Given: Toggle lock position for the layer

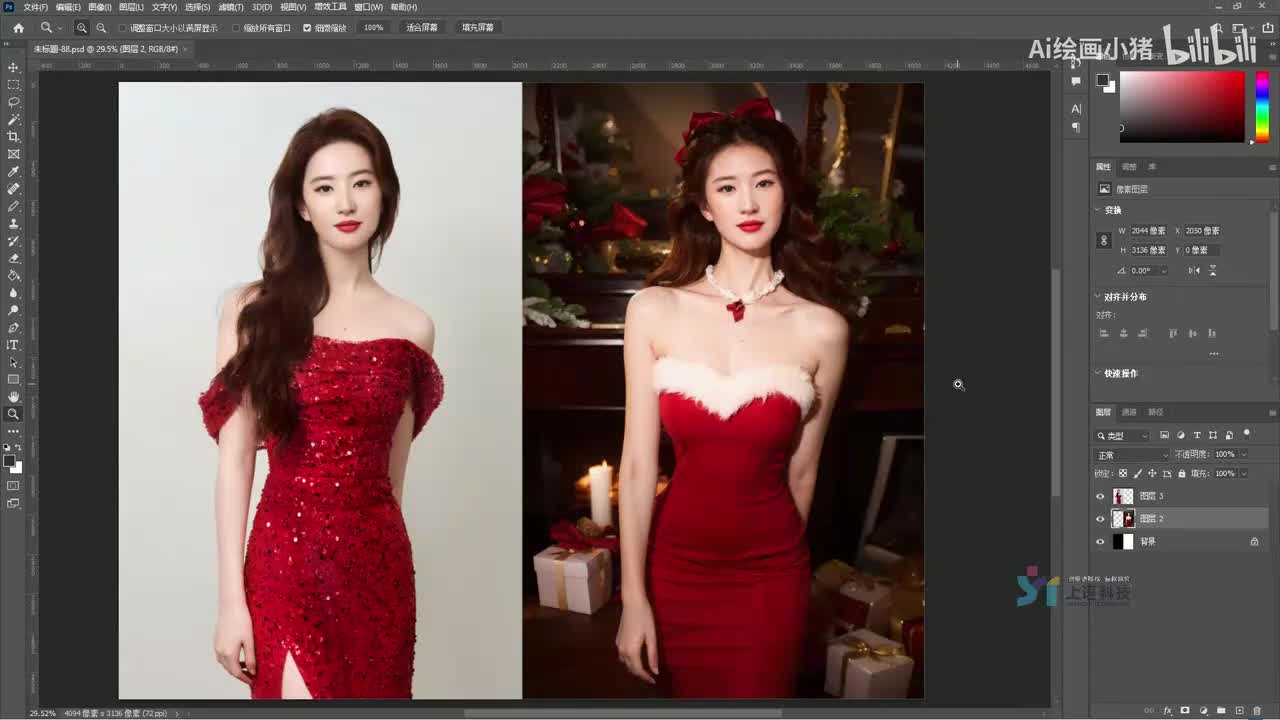Looking at the screenshot, I should click(x=1152, y=473).
